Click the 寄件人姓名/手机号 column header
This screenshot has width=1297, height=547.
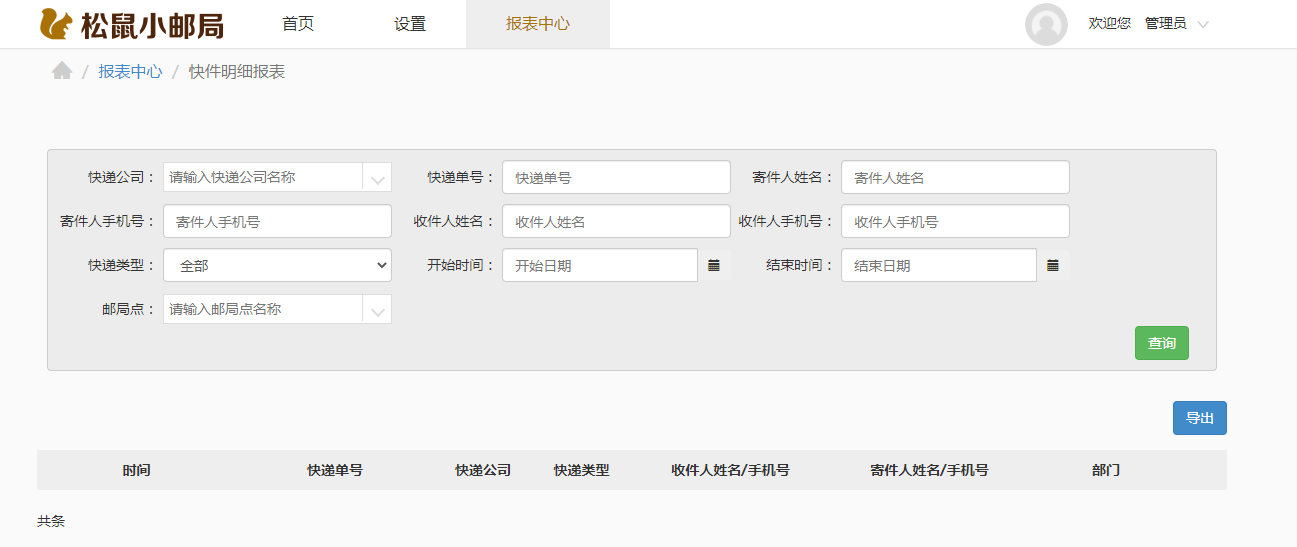coord(930,470)
